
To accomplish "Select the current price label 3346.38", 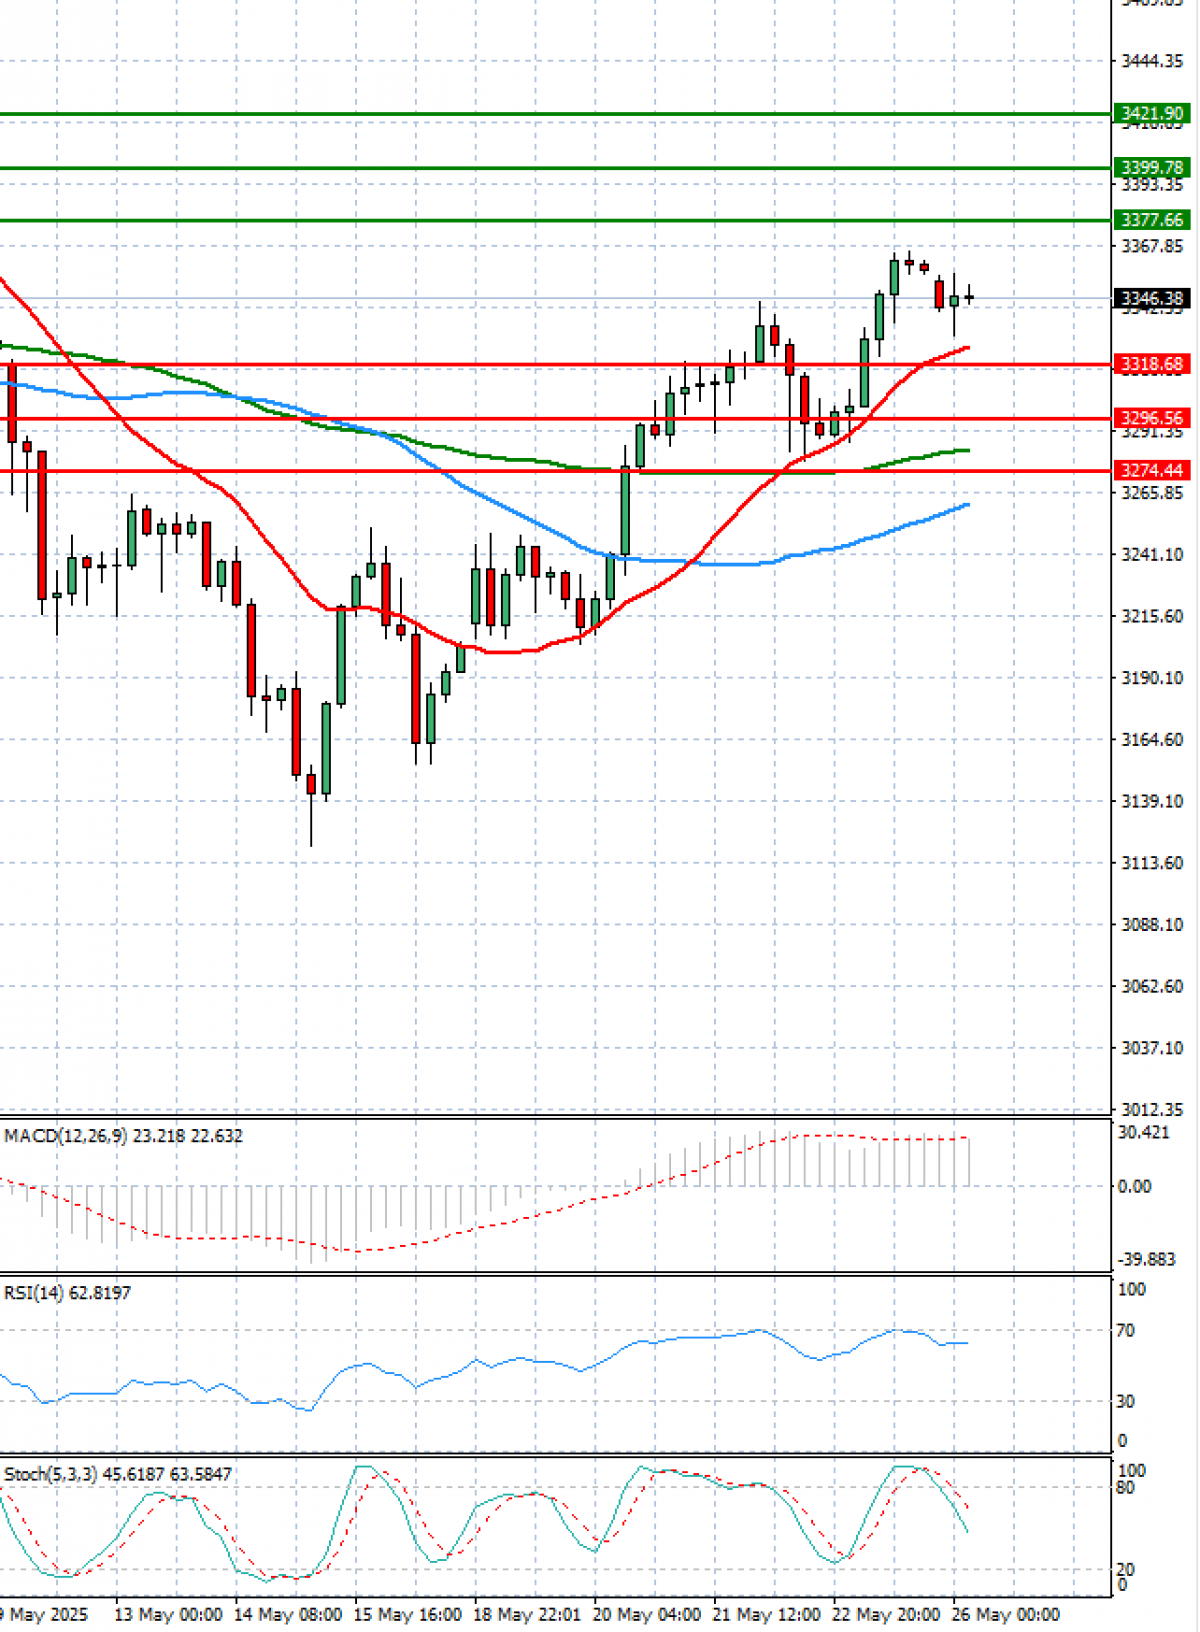I will tap(1152, 298).
